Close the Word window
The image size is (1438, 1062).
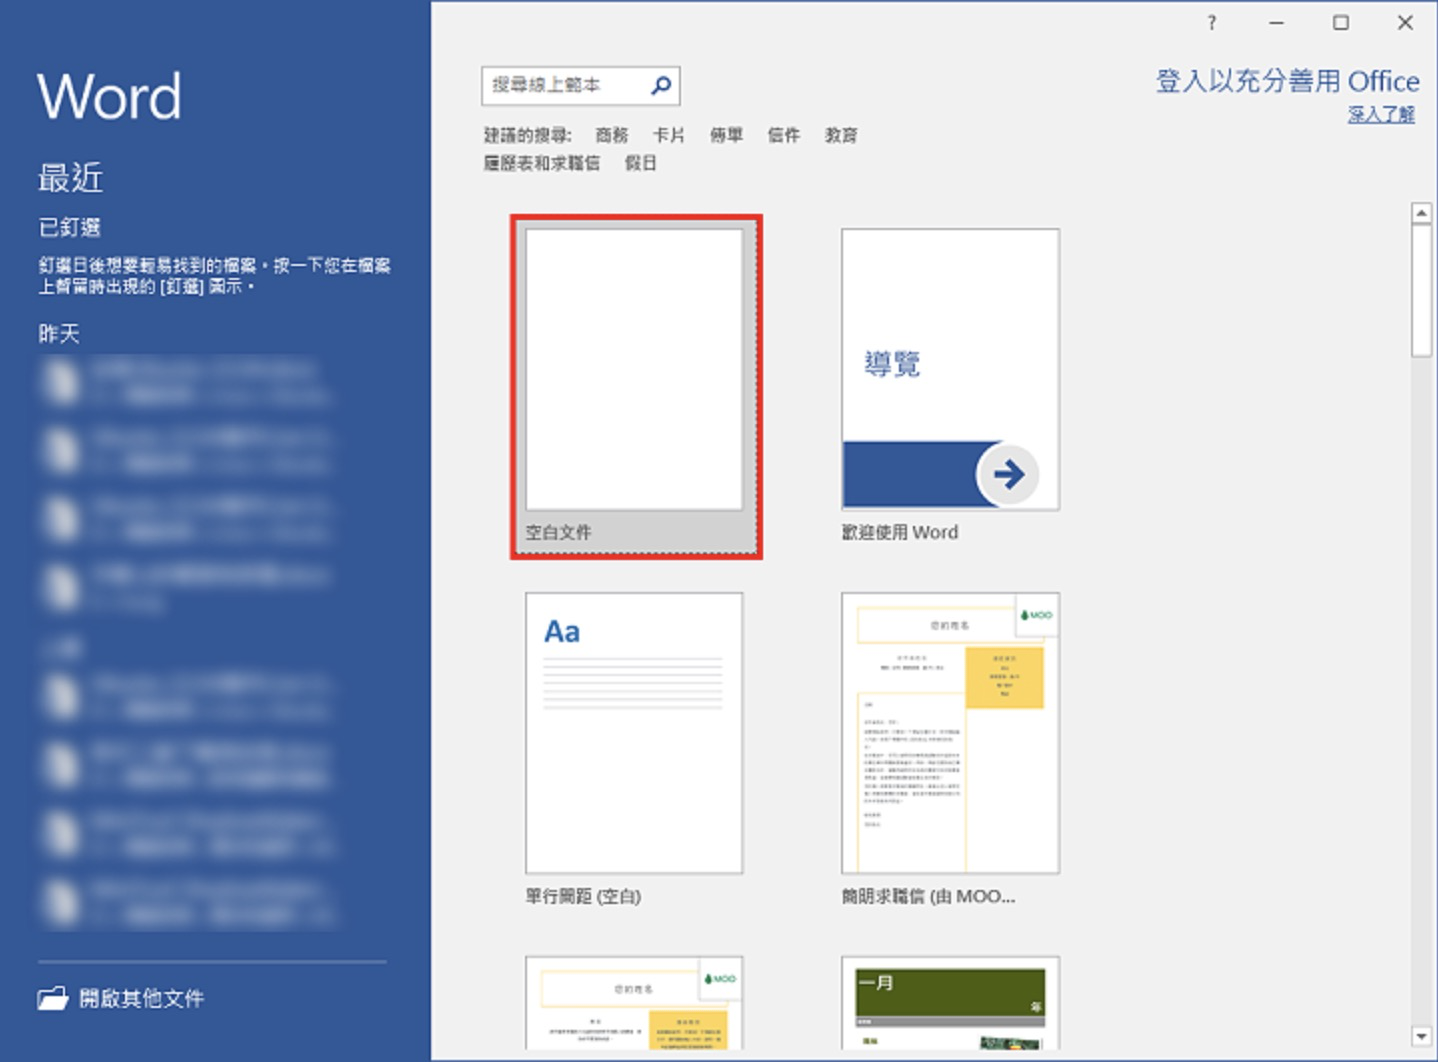coord(1405,23)
